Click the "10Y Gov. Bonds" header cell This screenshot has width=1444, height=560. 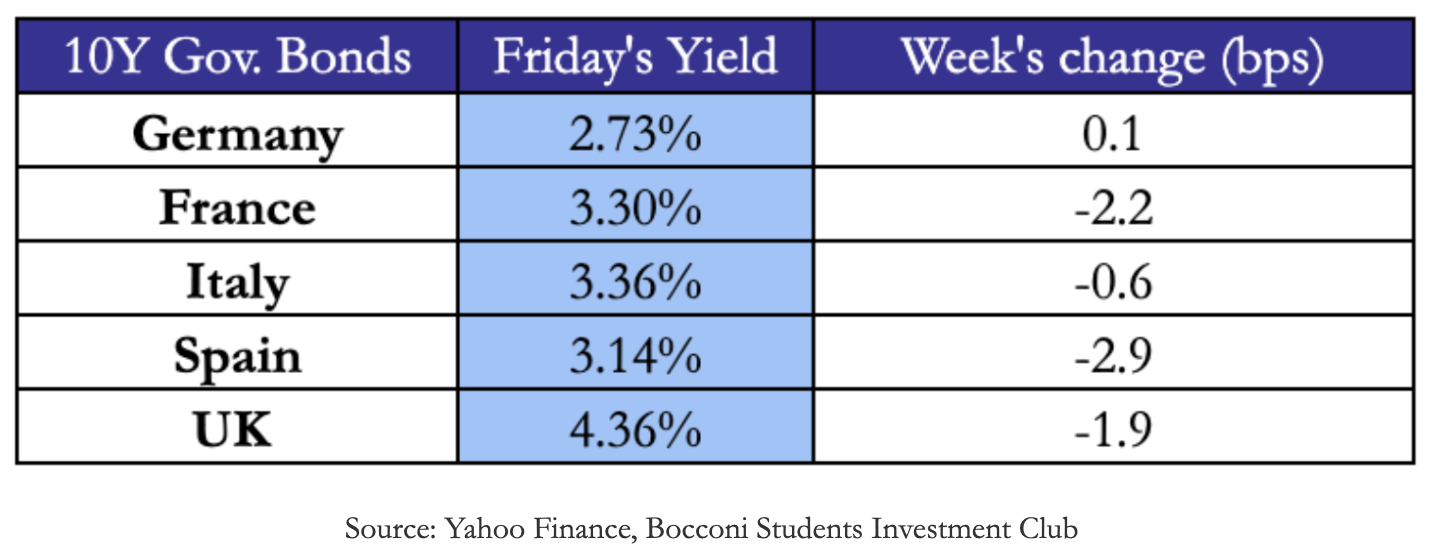[238, 57]
